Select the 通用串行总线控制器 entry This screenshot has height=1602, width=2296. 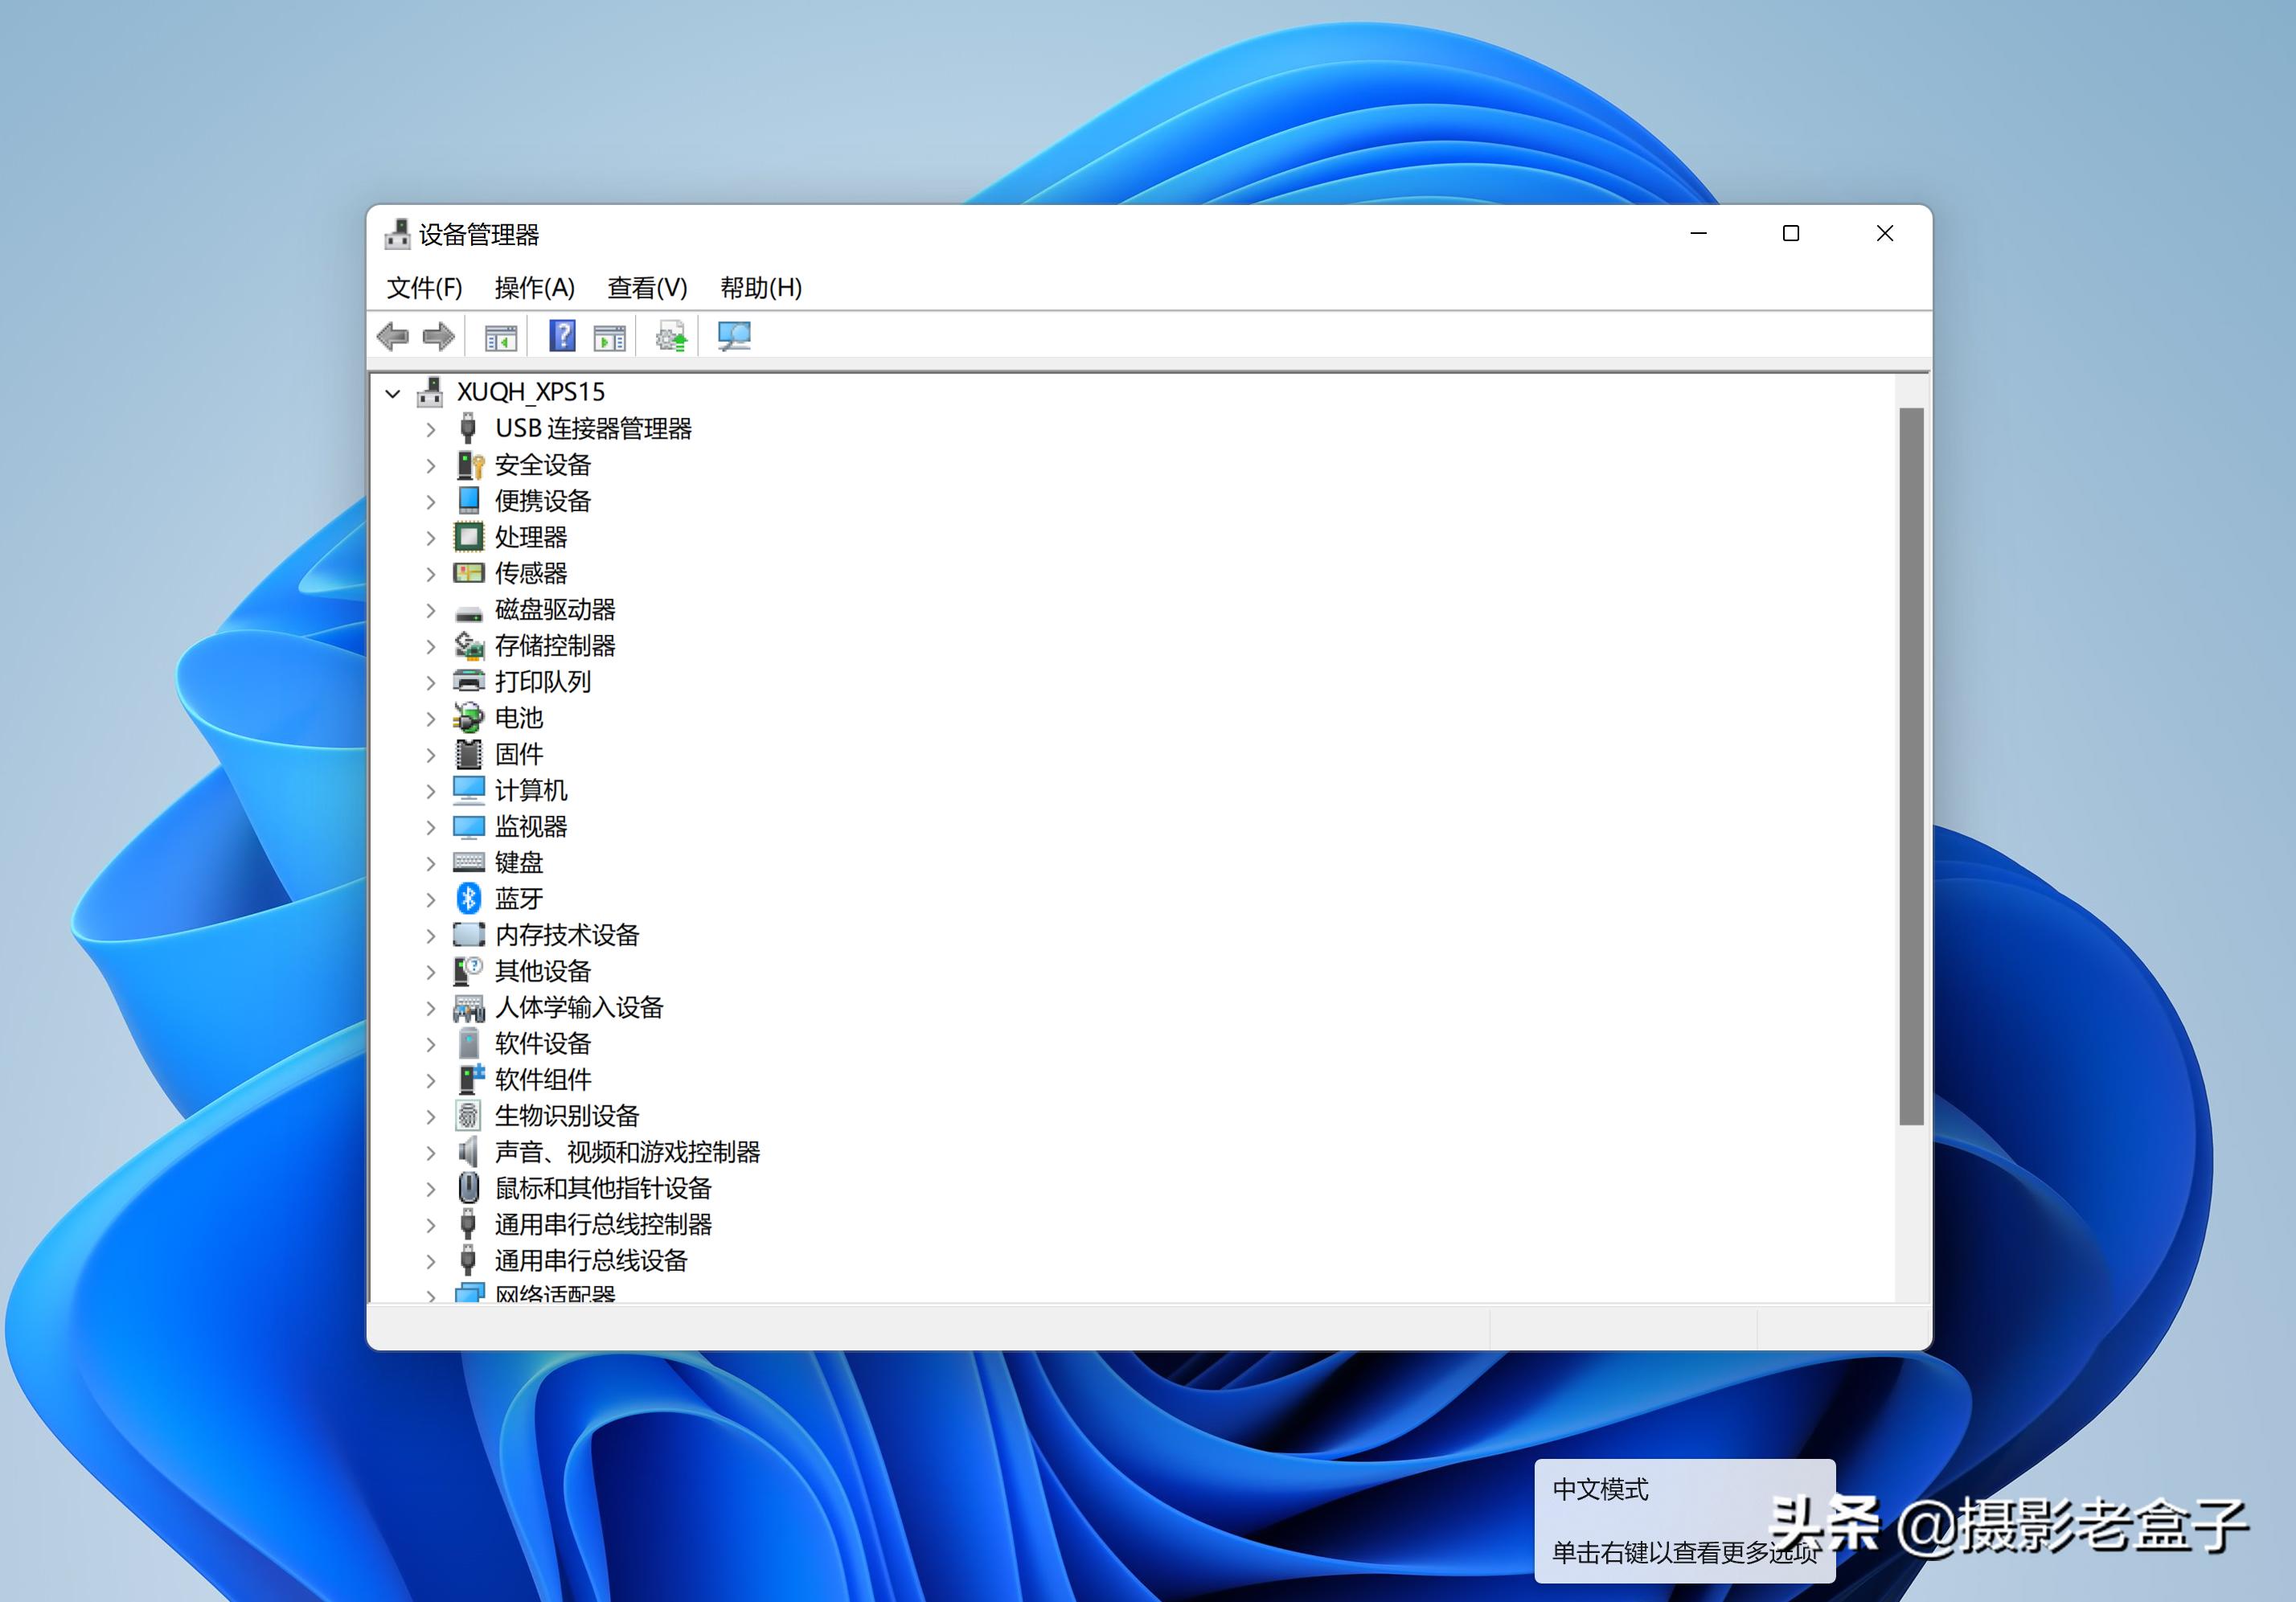(602, 1225)
